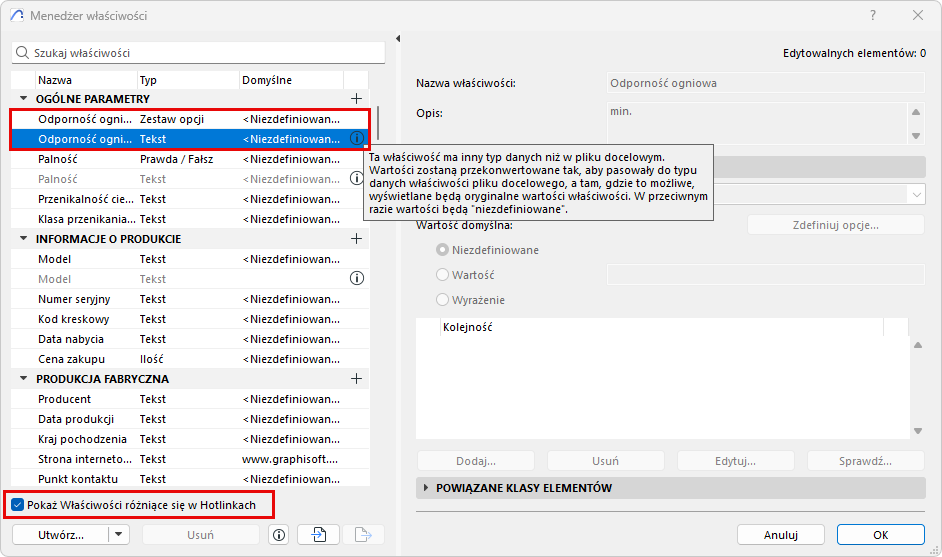942x557 pixels.
Task: Click Opis field scroll down arrow
Action: (916, 136)
